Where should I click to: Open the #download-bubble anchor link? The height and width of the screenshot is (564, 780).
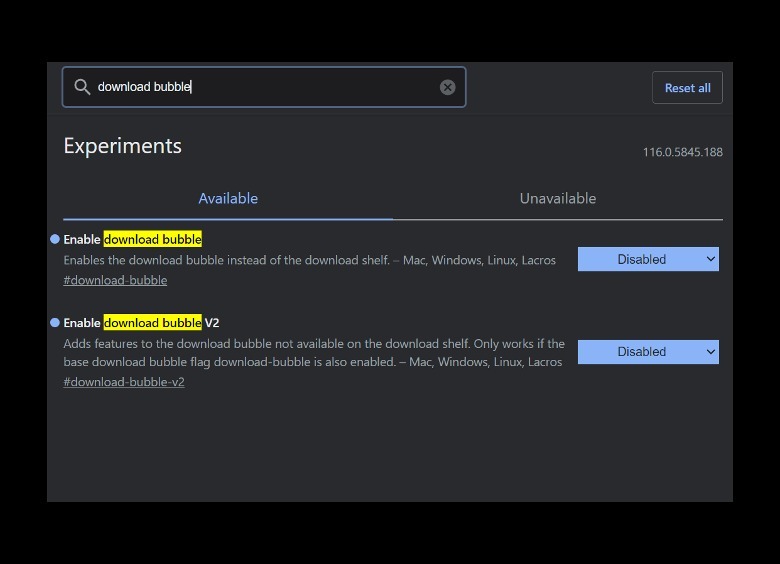tap(115, 280)
